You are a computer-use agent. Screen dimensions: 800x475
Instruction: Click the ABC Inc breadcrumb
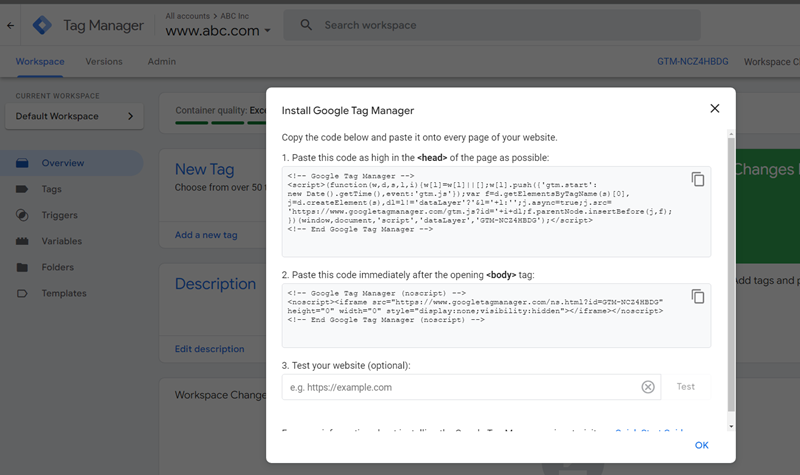[x=235, y=16]
